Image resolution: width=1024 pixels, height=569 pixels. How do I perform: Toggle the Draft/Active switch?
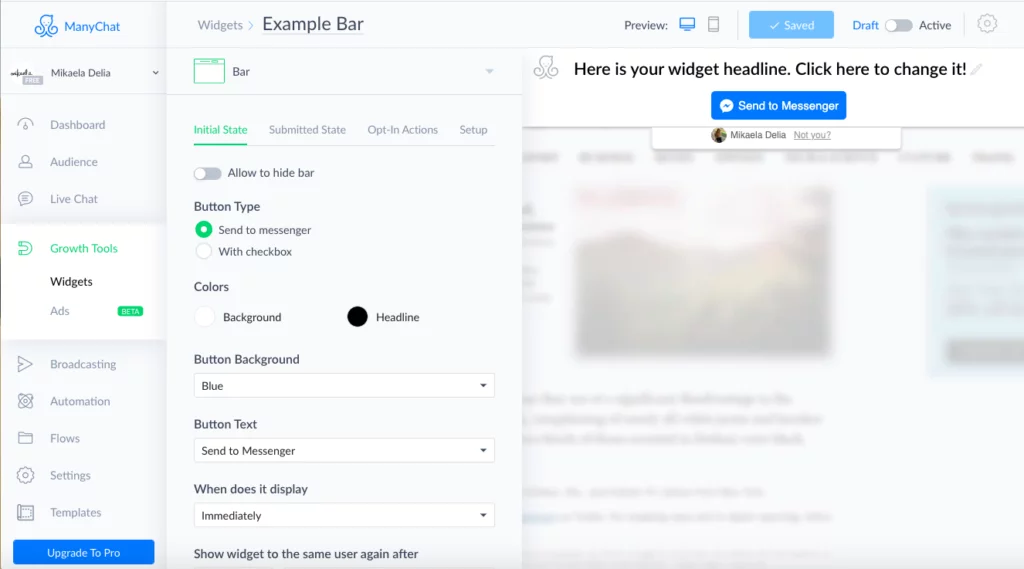coord(899,25)
